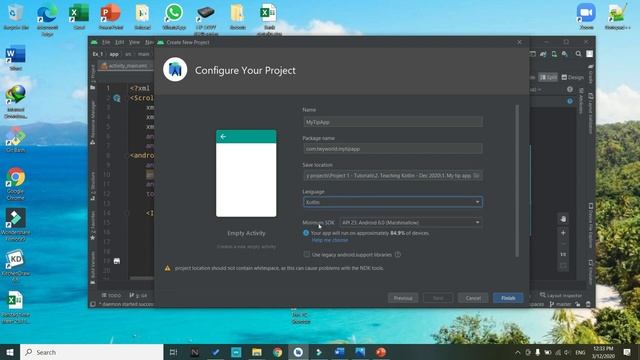Click the dialog vertical scrollbar
This screenshot has width=640, height=360.
point(517,180)
